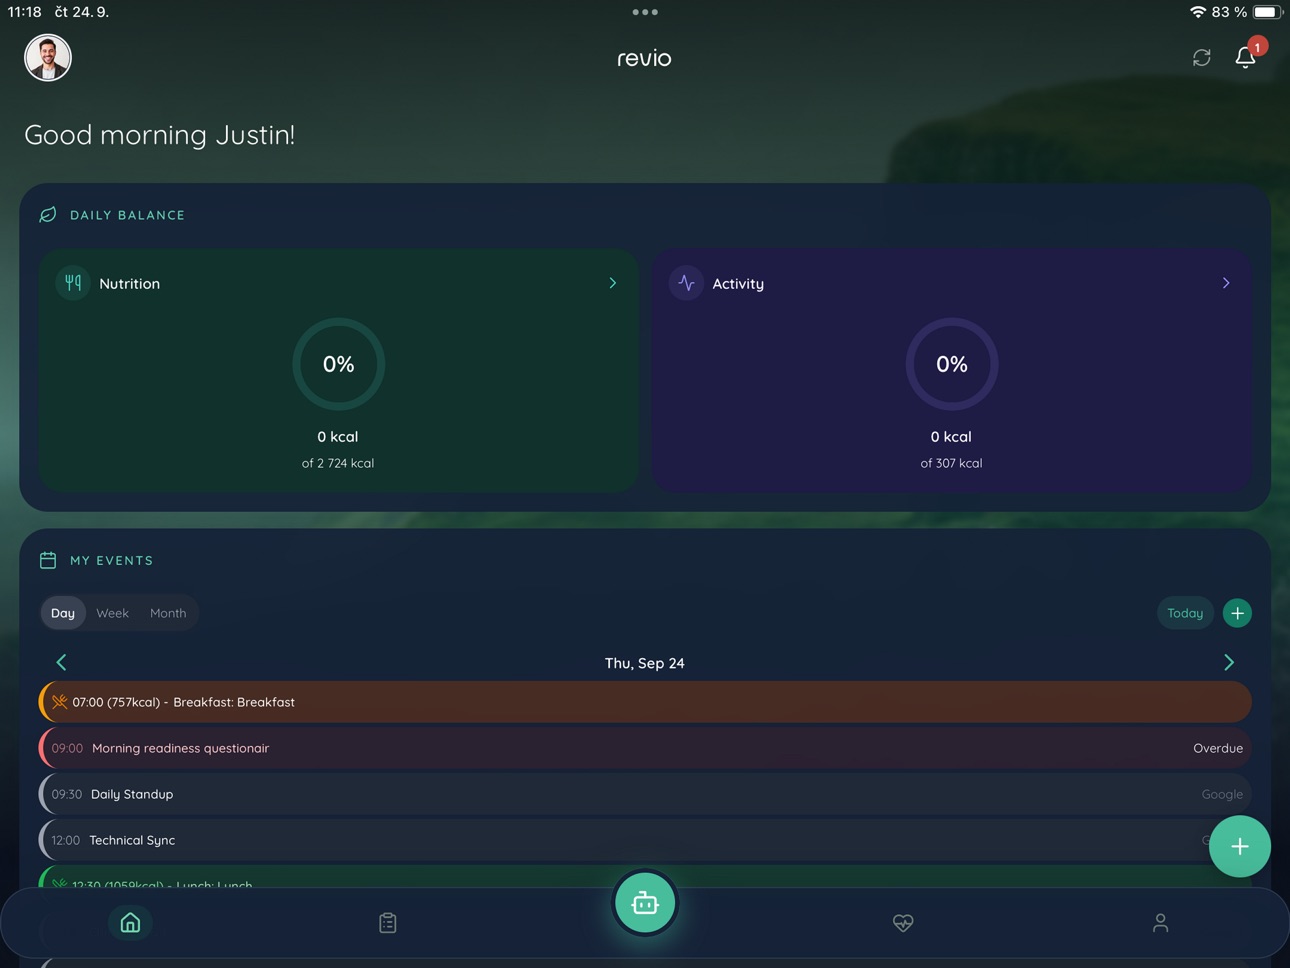
Task: Switch to Month view
Action: pos(168,613)
